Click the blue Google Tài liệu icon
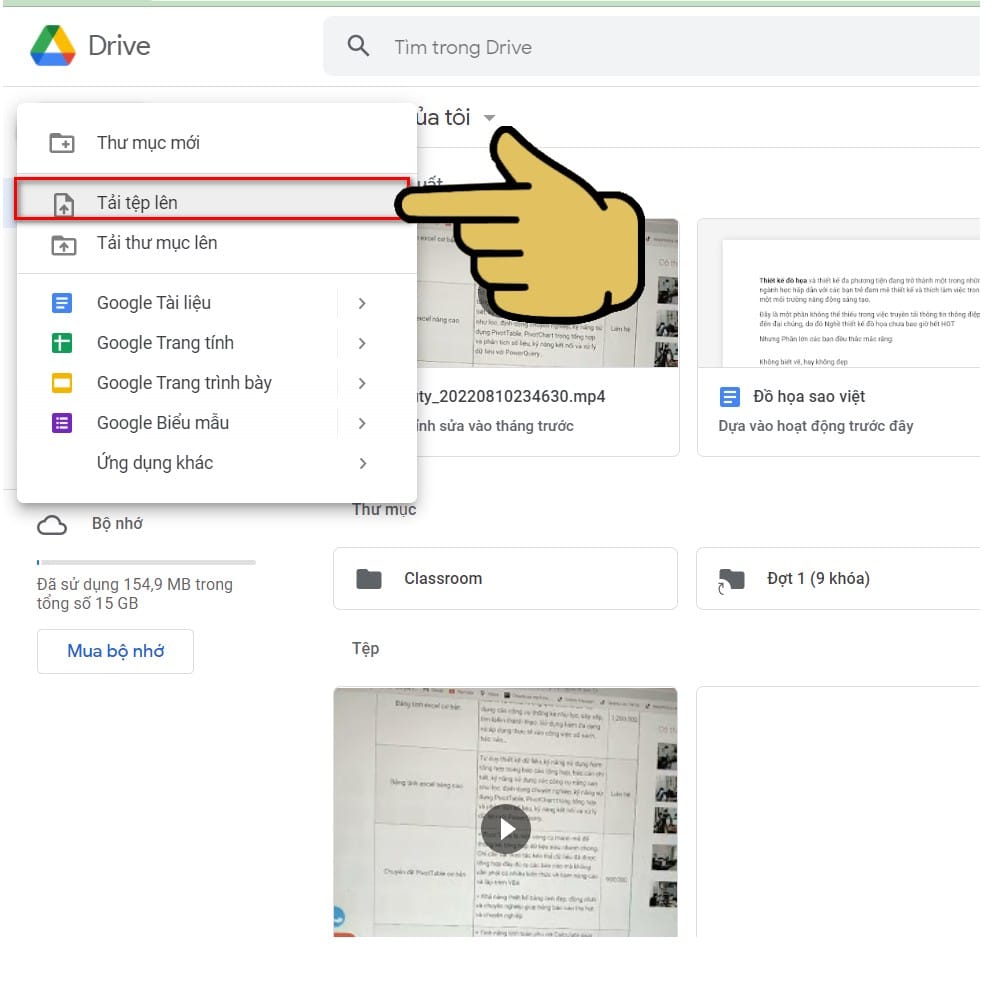This screenshot has height=1000, width=993. point(62,303)
